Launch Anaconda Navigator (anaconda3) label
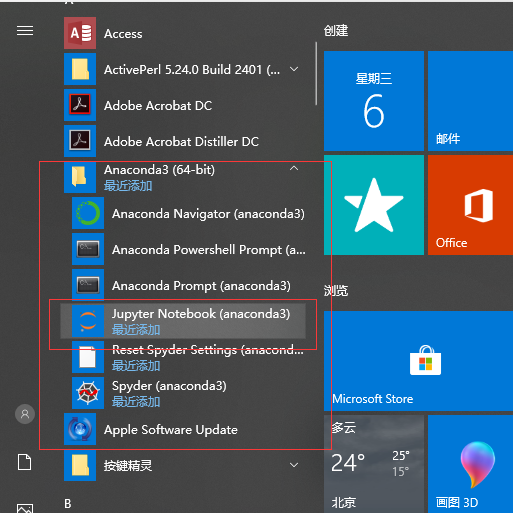This screenshot has height=513, width=513. 208,214
